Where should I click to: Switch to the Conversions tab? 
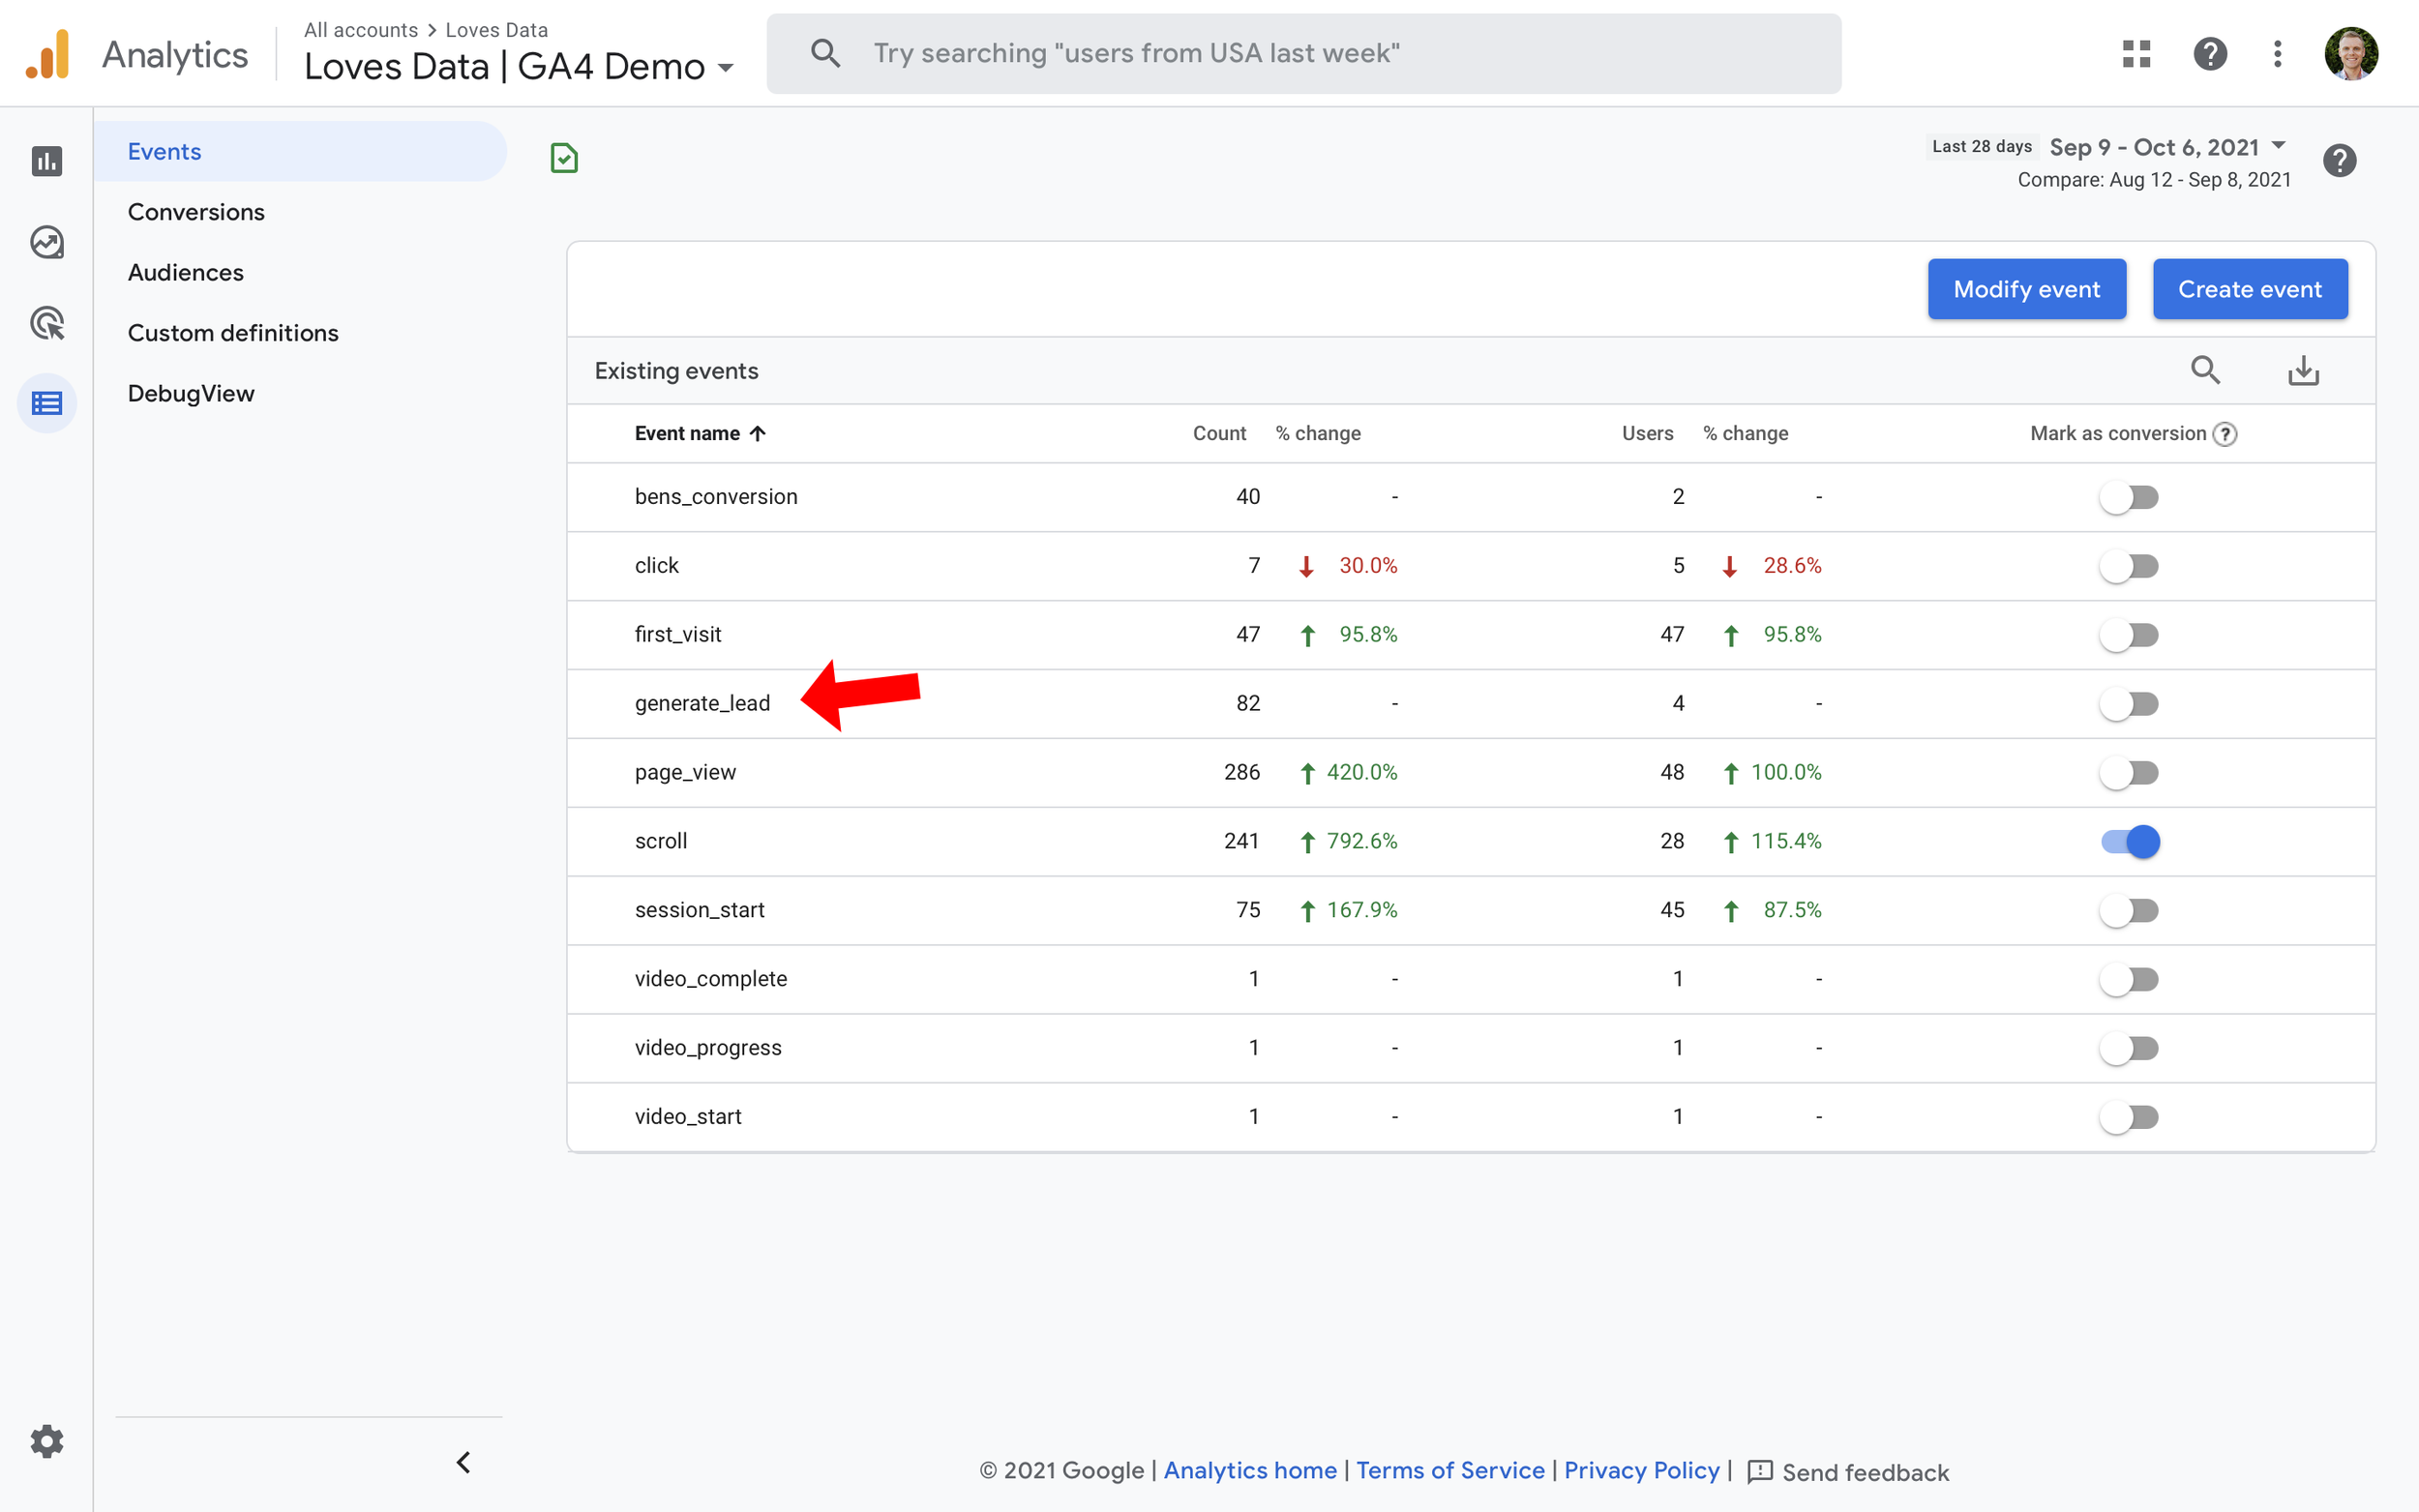(x=196, y=211)
